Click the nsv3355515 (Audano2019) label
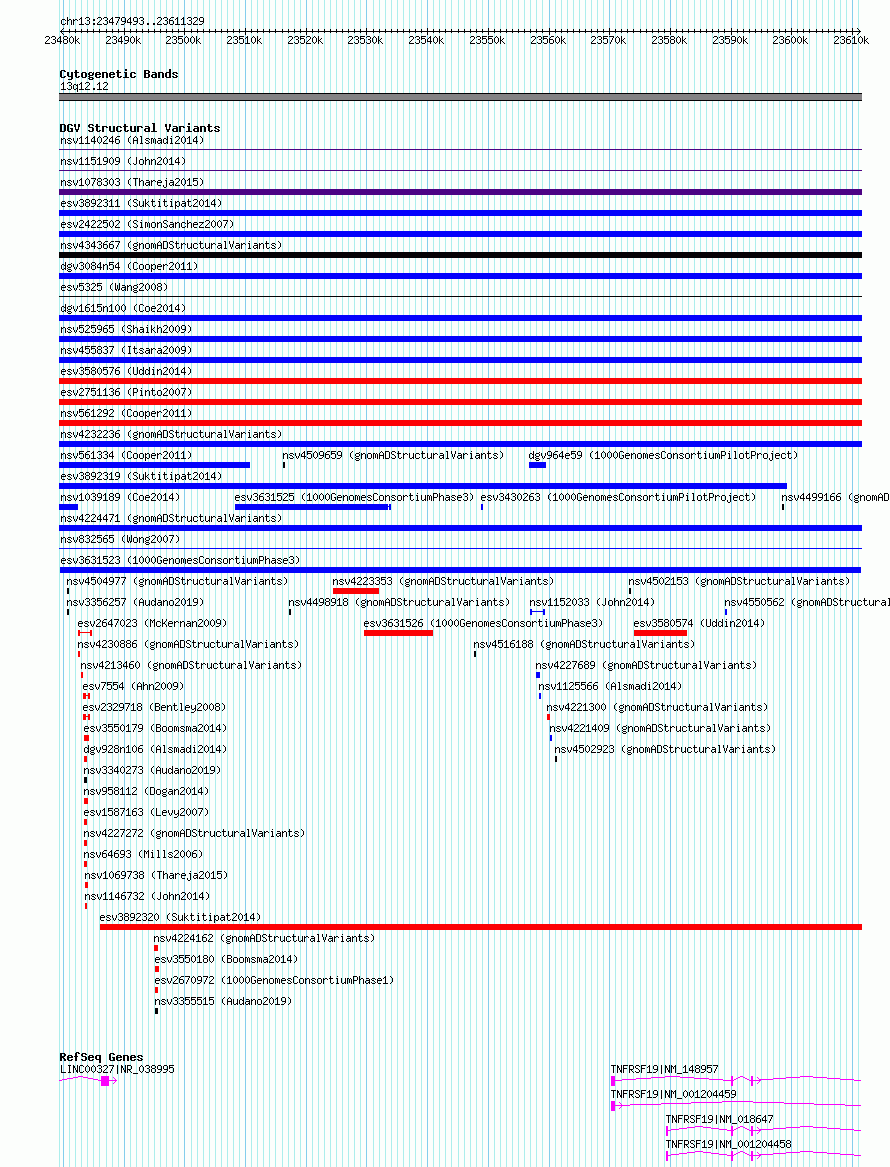This screenshot has height=1167, width=890. pyautogui.click(x=222, y=1000)
